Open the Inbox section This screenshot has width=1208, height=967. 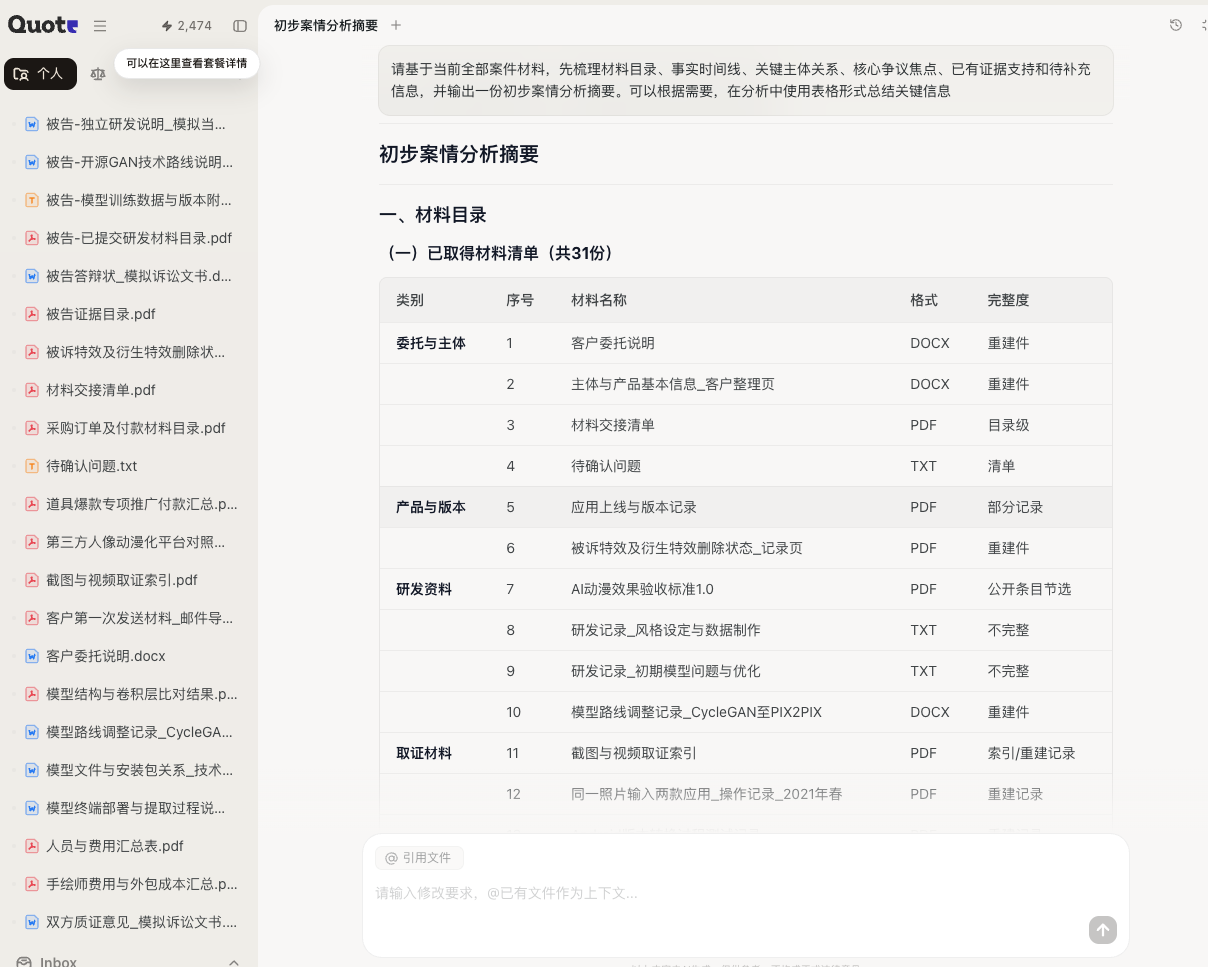click(x=59, y=962)
